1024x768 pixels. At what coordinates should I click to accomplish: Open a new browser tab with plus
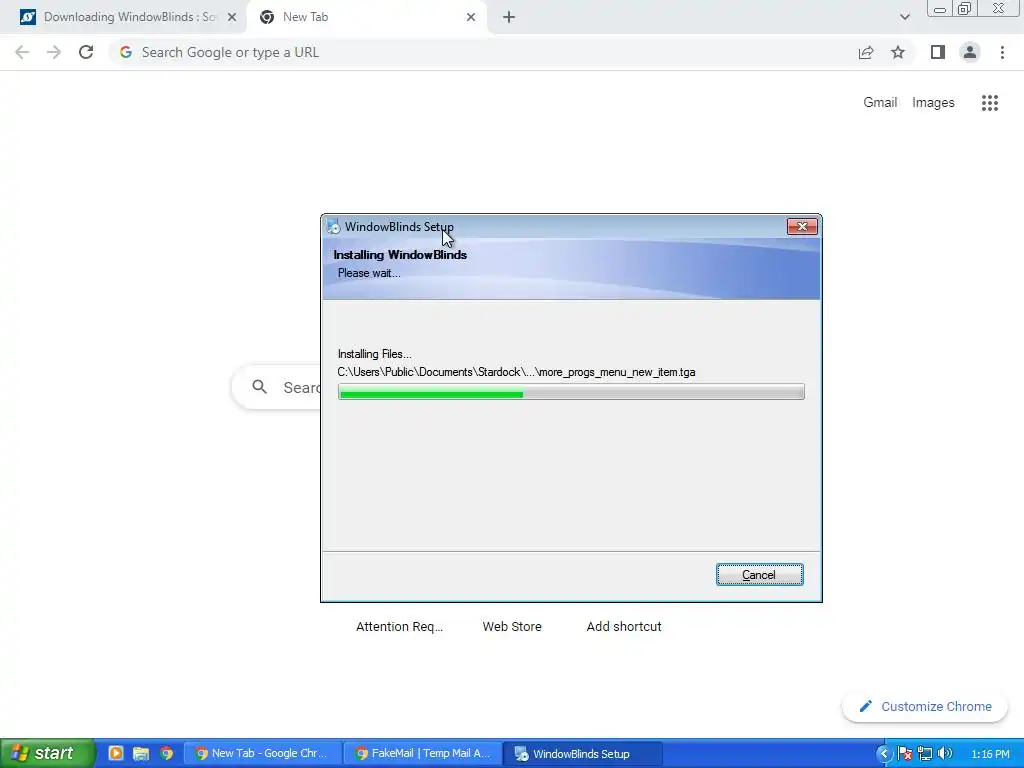pyautogui.click(x=509, y=17)
